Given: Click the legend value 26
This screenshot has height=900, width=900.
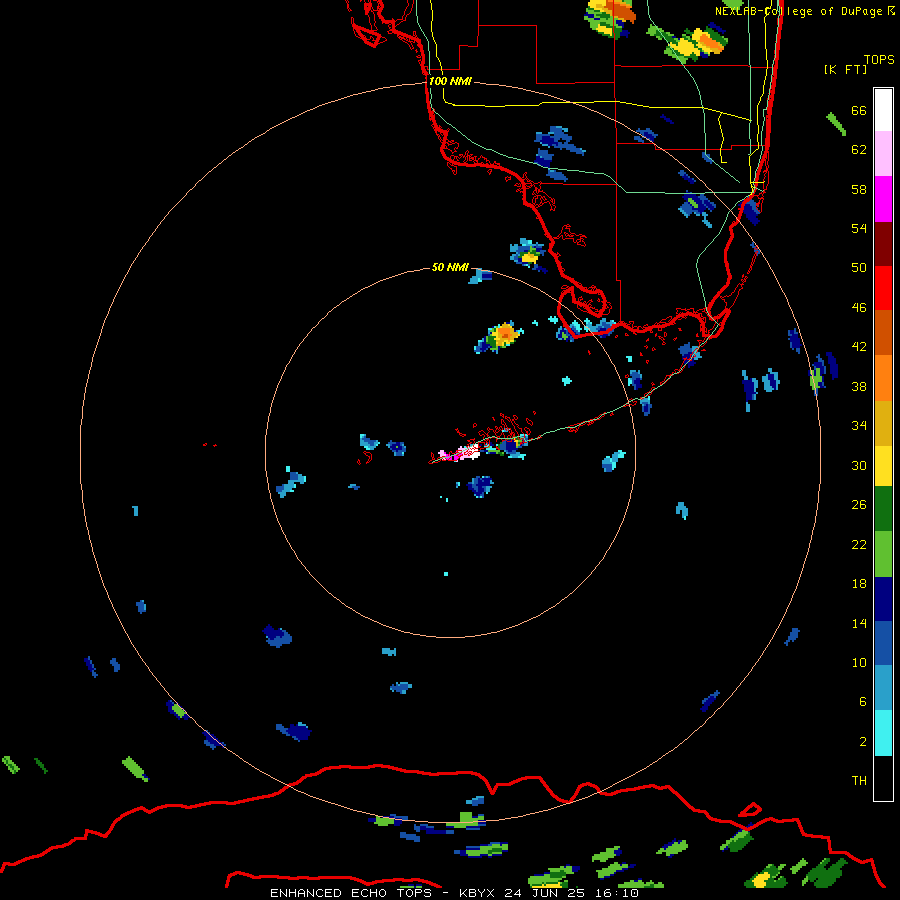Looking at the screenshot, I should tap(859, 505).
